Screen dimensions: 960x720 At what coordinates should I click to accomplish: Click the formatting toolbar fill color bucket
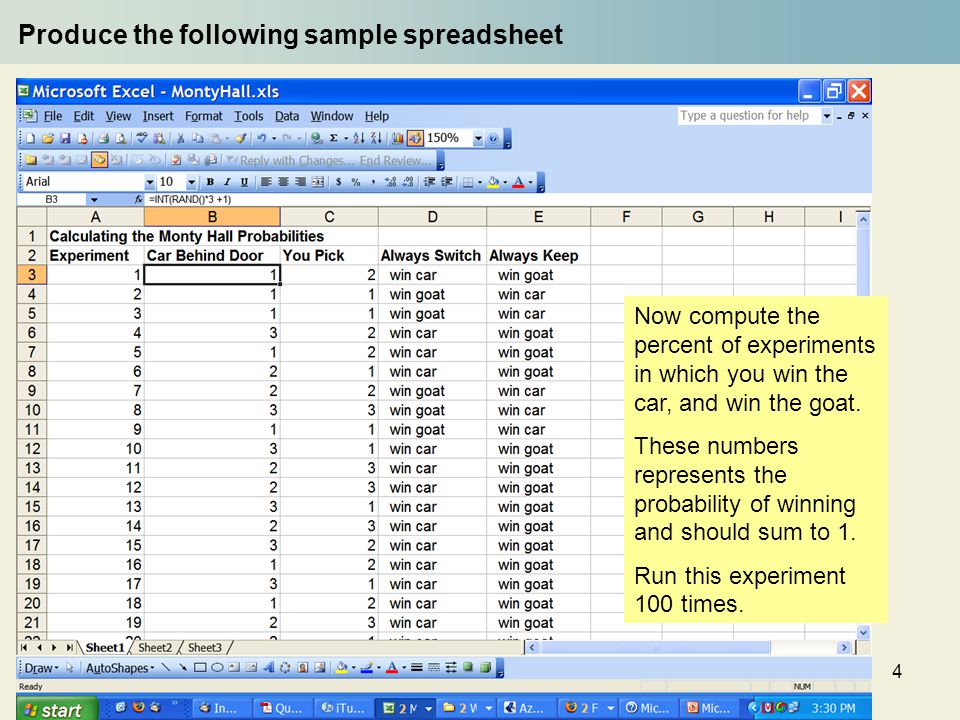493,182
